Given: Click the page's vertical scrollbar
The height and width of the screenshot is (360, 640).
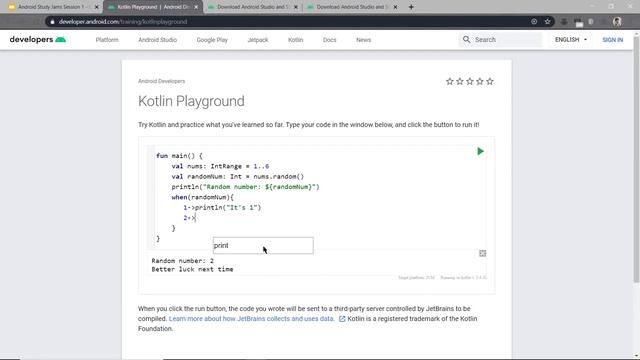Looking at the screenshot, I should [636, 159].
